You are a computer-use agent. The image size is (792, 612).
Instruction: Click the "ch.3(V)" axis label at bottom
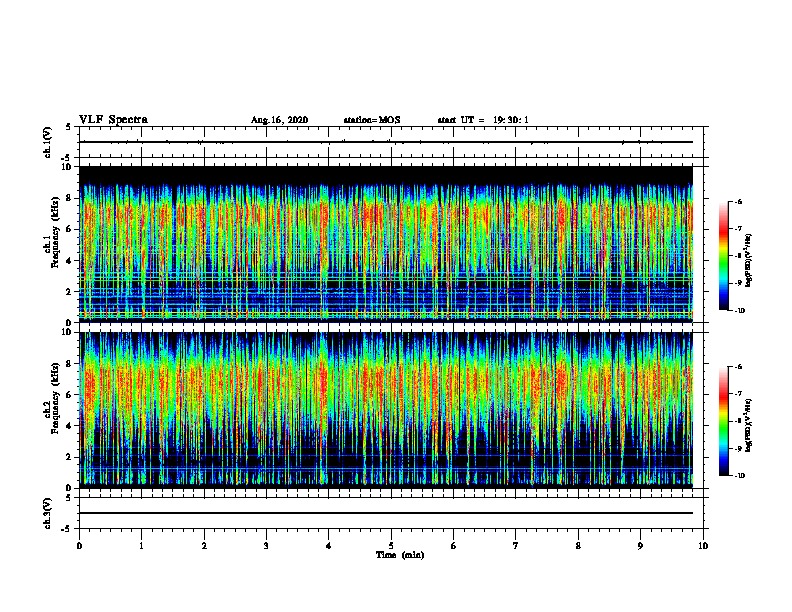coord(48,513)
